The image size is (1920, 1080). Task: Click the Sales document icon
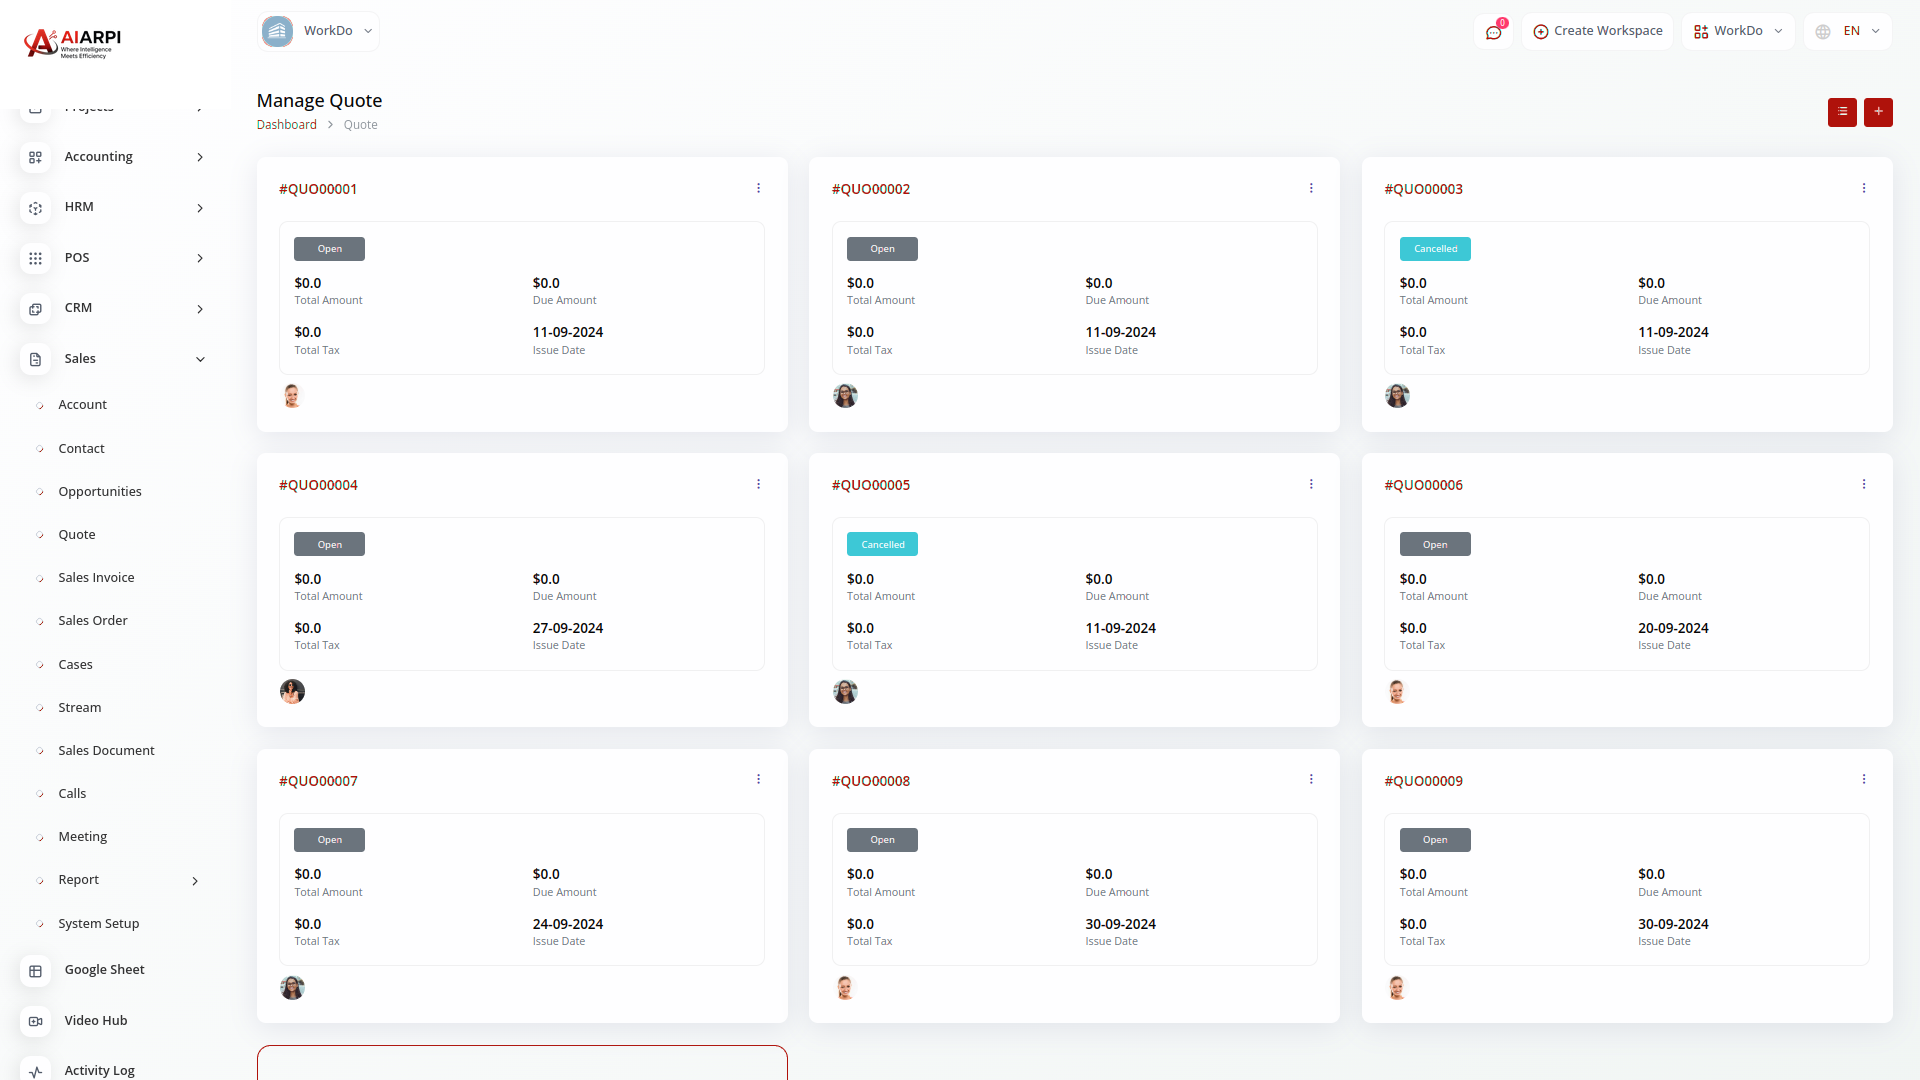(x=35, y=359)
